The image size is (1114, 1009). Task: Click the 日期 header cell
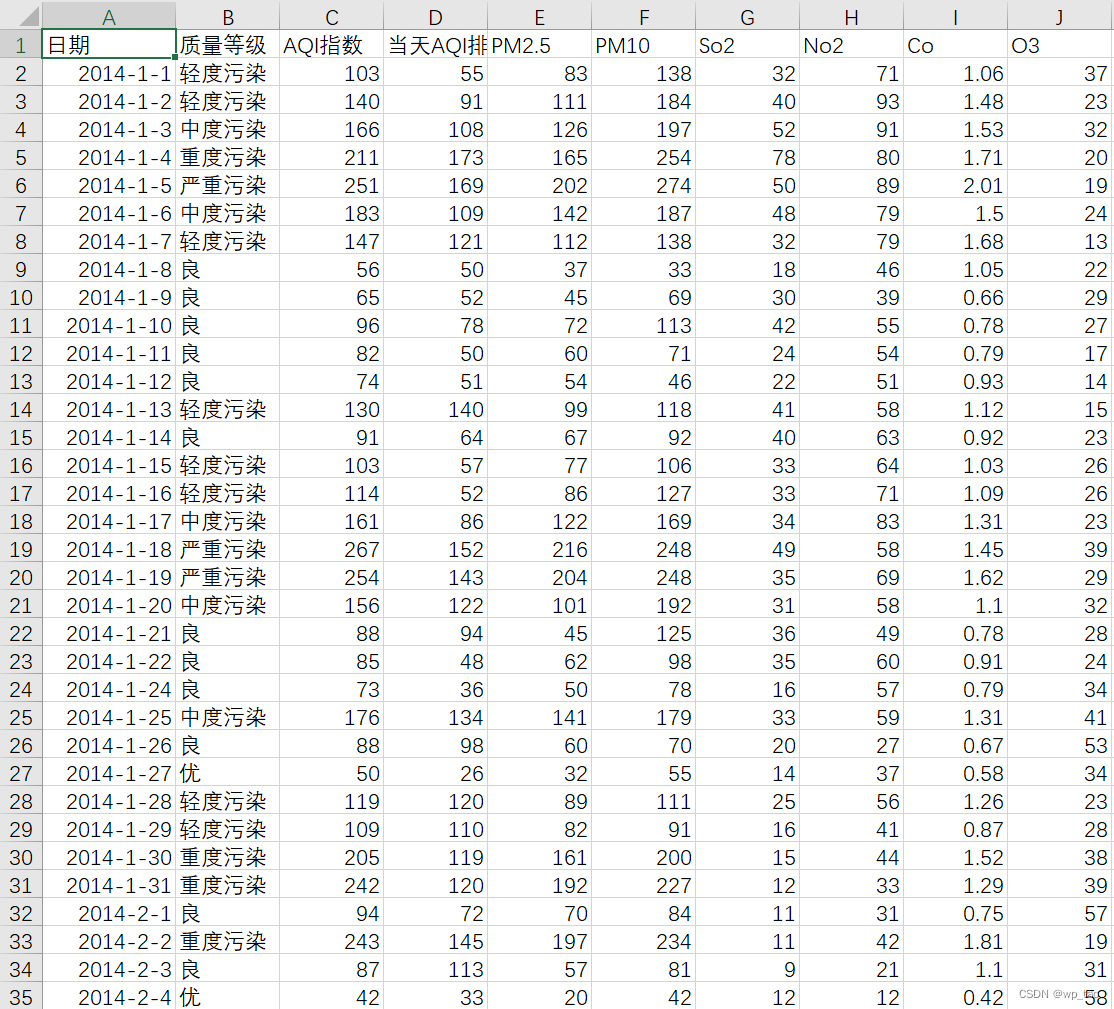109,45
